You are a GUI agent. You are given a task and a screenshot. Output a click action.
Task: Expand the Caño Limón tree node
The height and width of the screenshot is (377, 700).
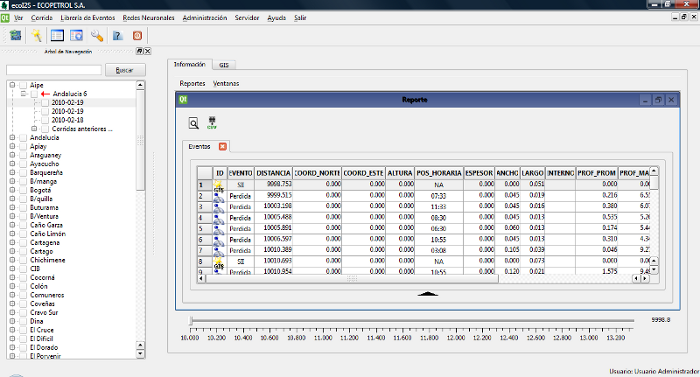(x=12, y=234)
